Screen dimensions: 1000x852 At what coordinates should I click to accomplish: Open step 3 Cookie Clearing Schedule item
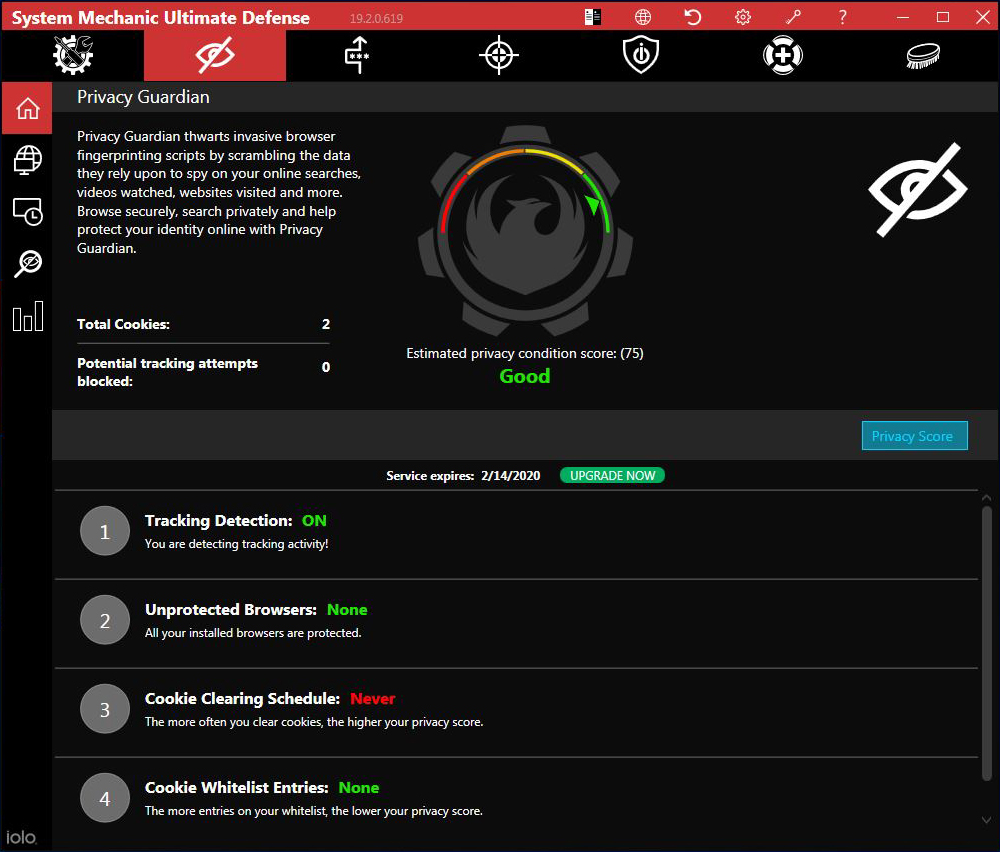tap(516, 713)
